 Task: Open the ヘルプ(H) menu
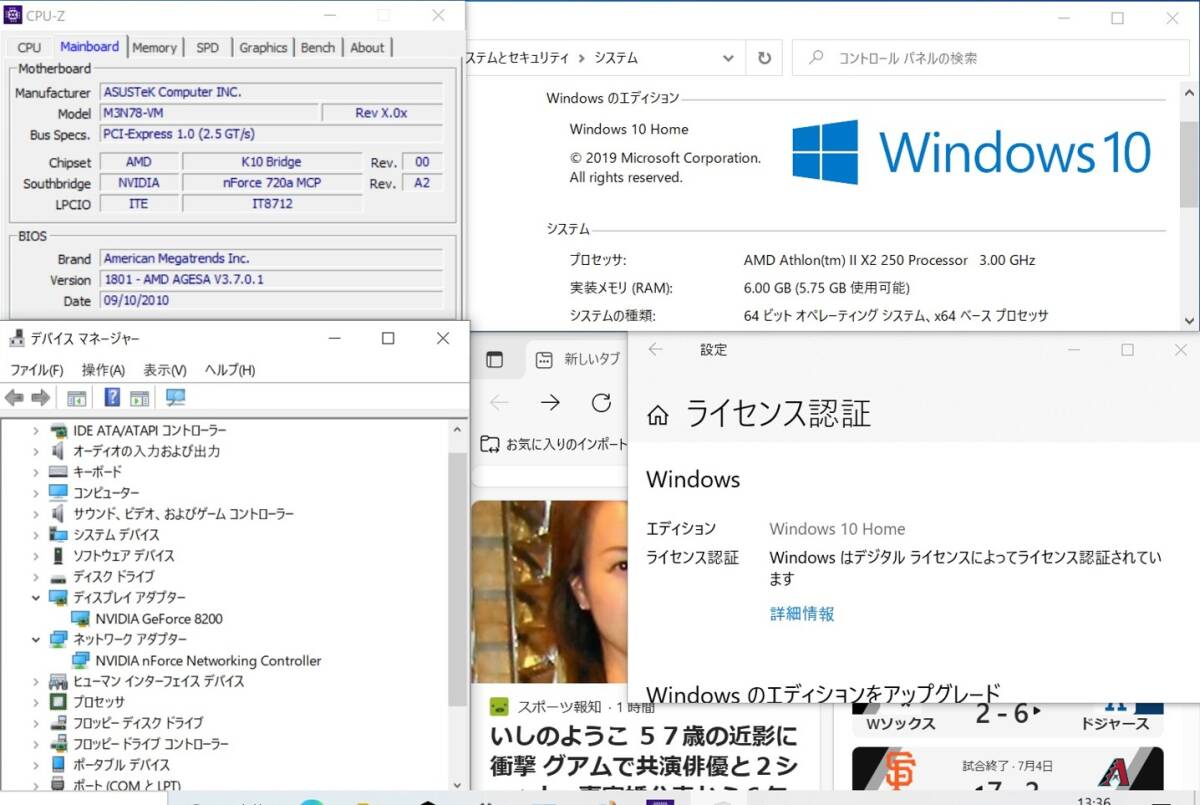coord(230,370)
